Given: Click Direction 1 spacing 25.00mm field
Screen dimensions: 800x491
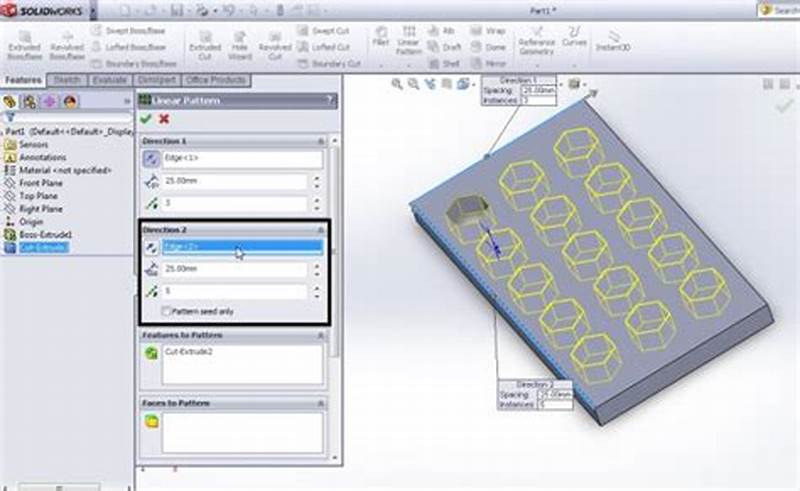Looking at the screenshot, I should coord(235,181).
